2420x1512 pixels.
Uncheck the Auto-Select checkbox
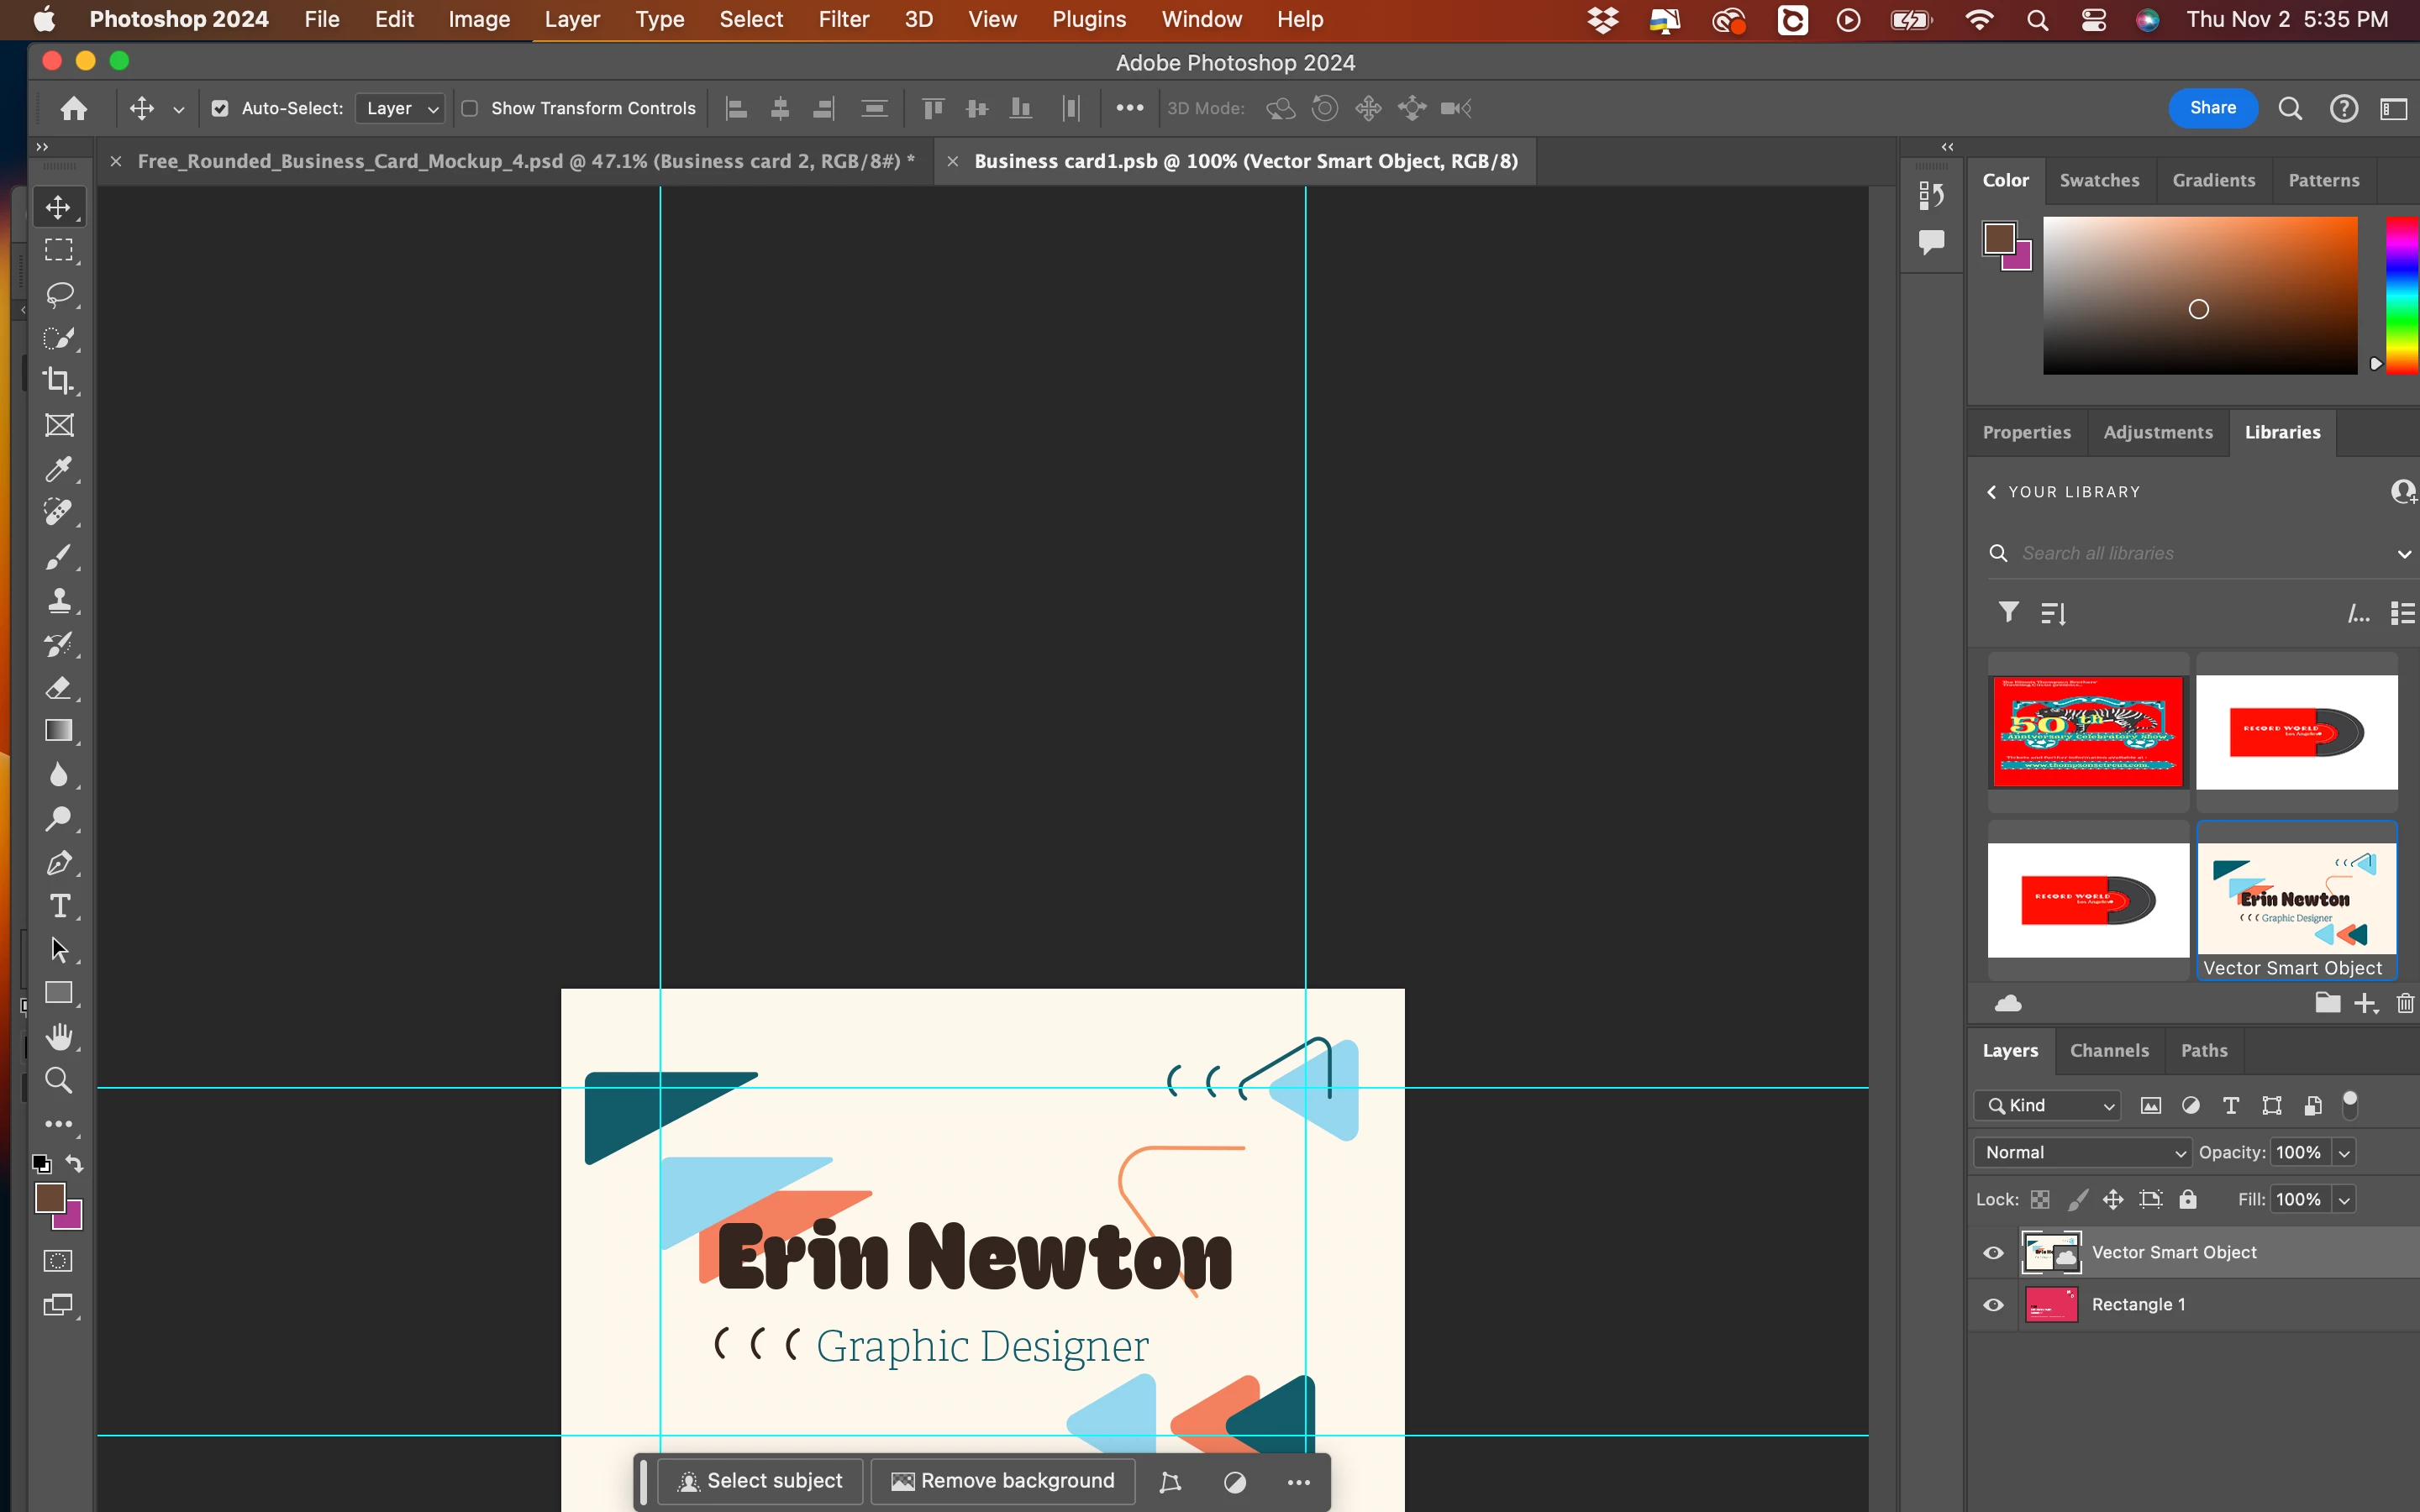point(220,108)
